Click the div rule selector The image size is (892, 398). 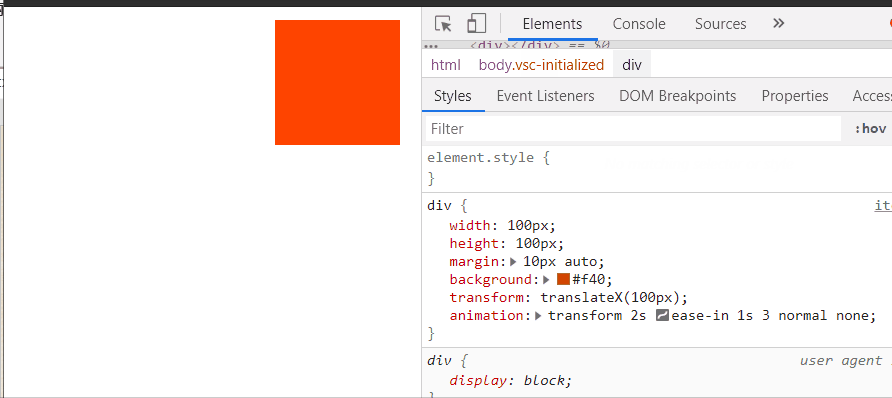pos(439,205)
